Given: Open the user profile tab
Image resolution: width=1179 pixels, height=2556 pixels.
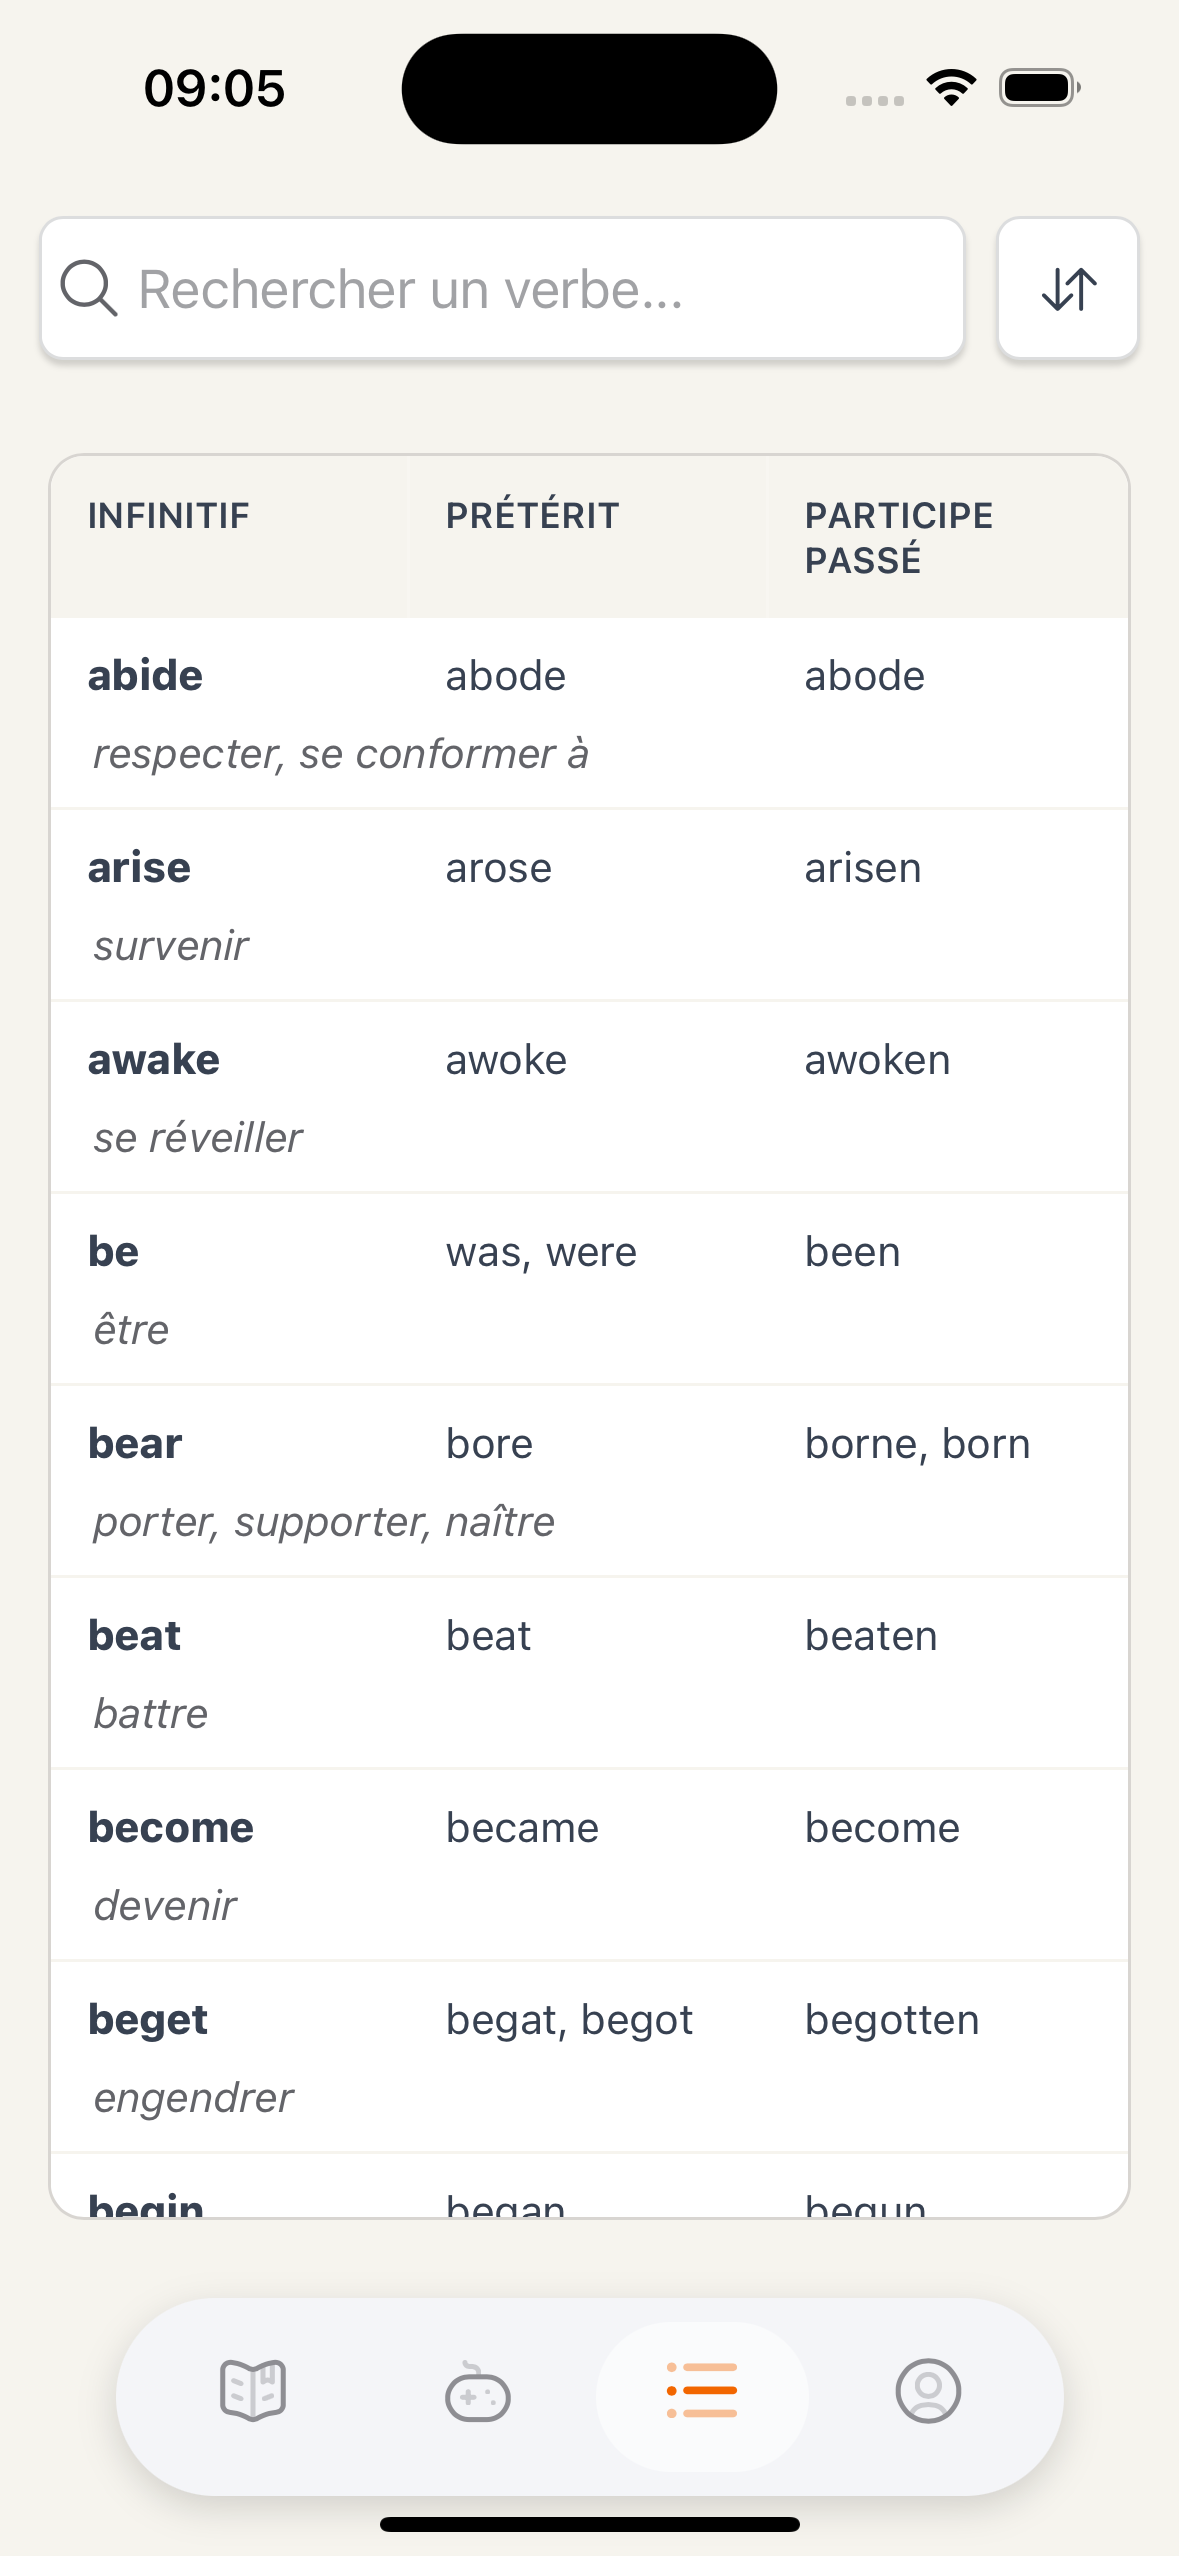Looking at the screenshot, I should coord(928,2391).
